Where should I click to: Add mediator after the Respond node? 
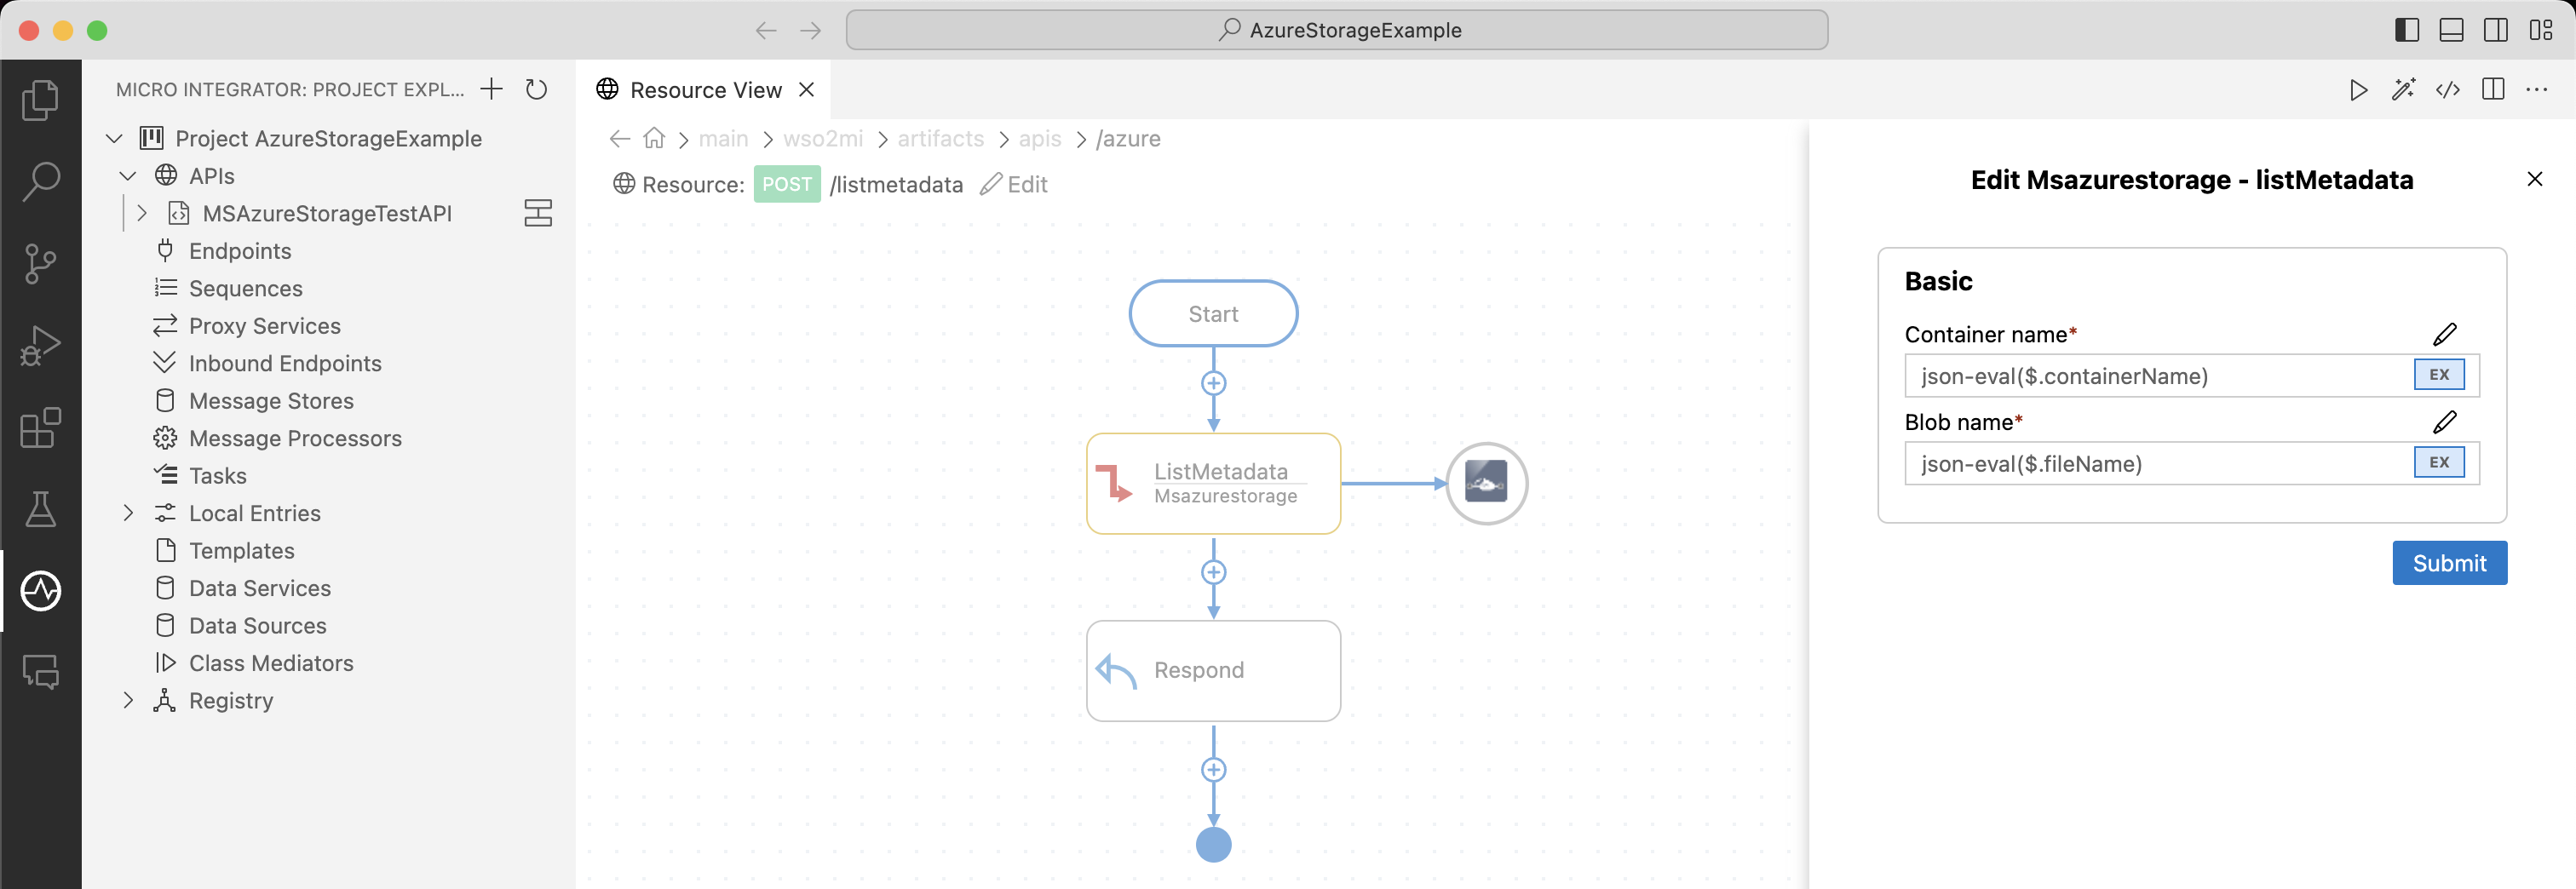pos(1213,769)
